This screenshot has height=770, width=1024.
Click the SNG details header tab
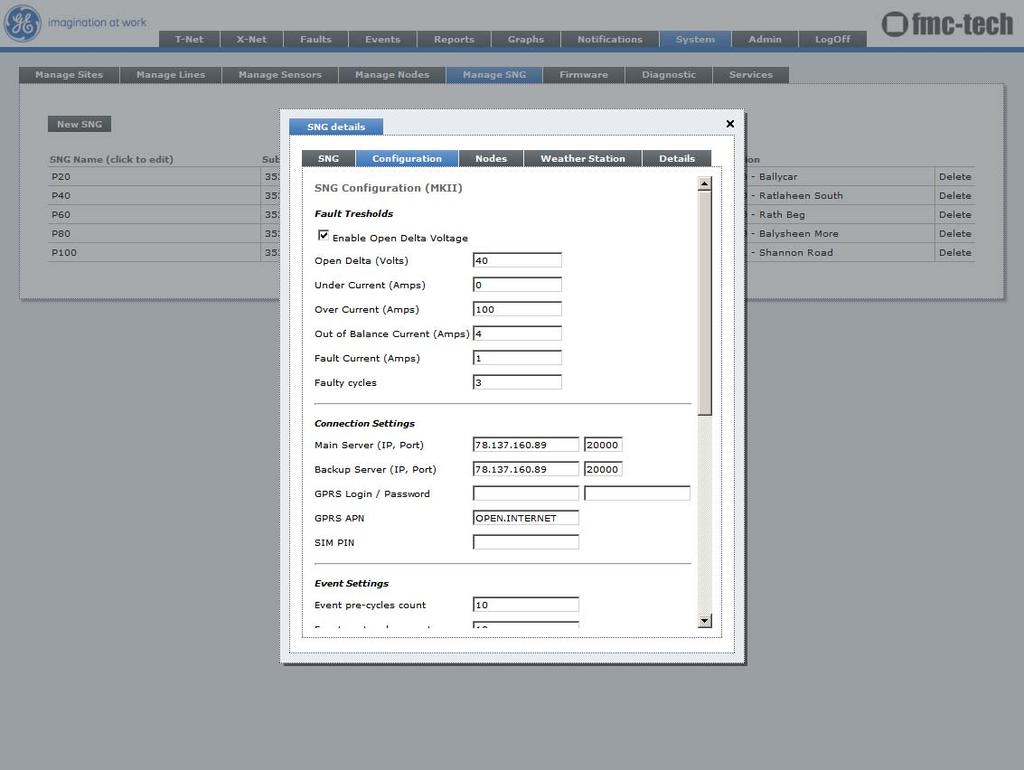[336, 127]
